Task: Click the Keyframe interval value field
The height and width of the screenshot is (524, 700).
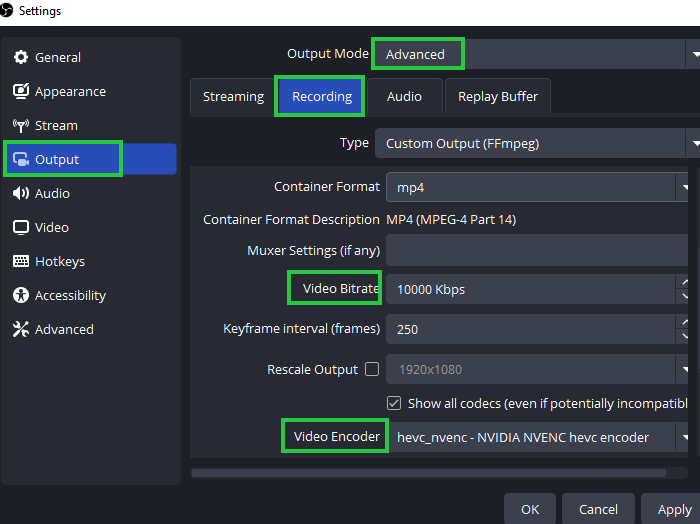Action: (x=530, y=329)
